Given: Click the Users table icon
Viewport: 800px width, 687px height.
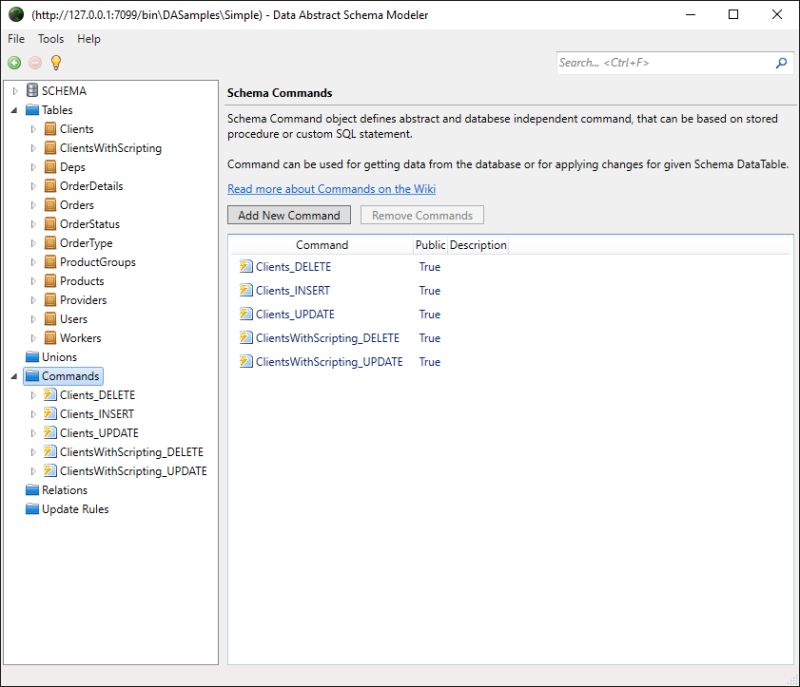Looking at the screenshot, I should (x=50, y=319).
